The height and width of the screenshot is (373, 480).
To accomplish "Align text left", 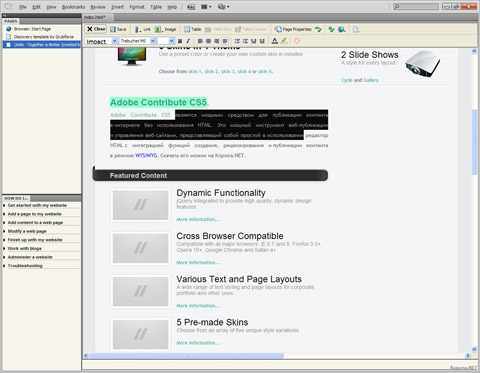I will point(200,41).
